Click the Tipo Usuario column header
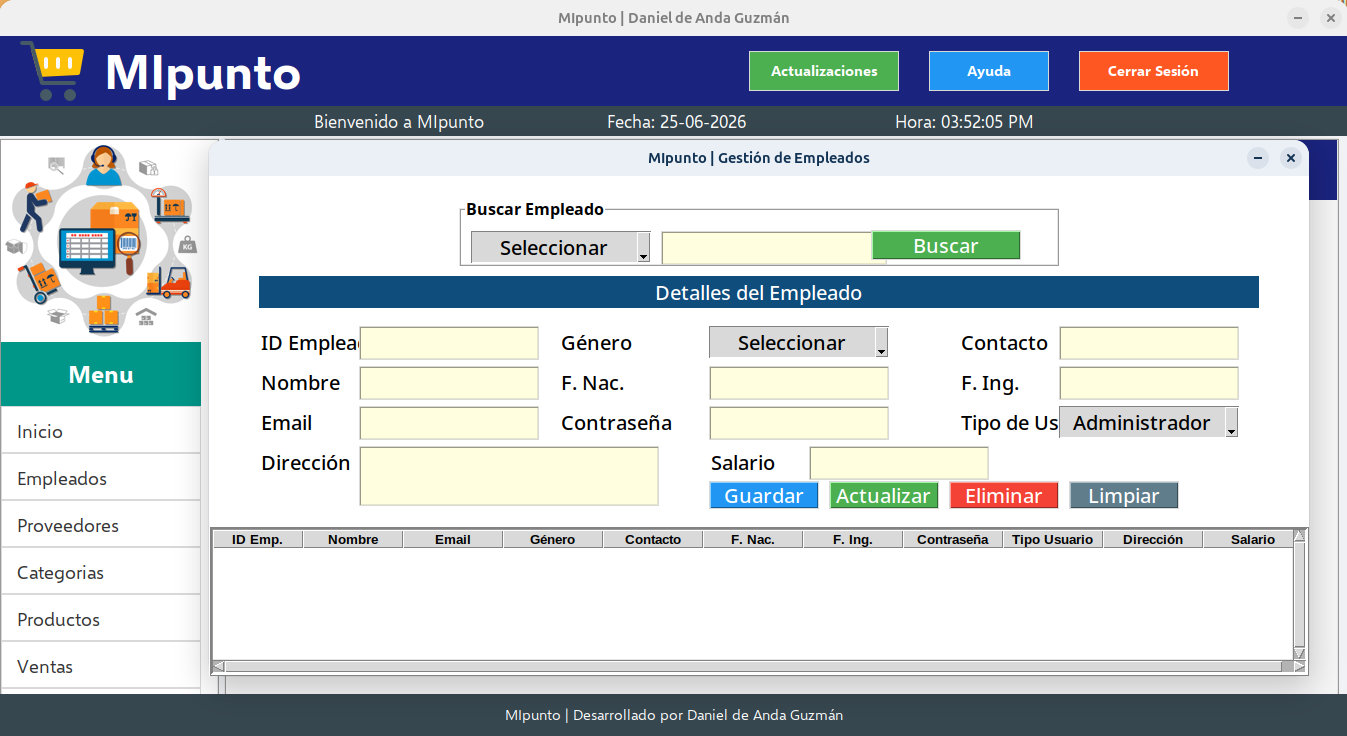1347x736 pixels. [1053, 539]
